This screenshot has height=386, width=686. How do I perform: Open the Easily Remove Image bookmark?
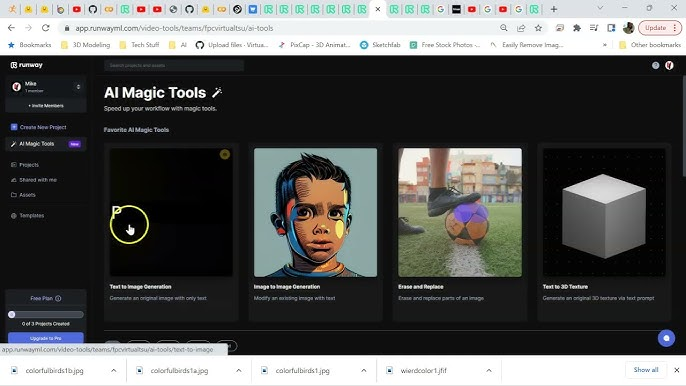pos(526,45)
